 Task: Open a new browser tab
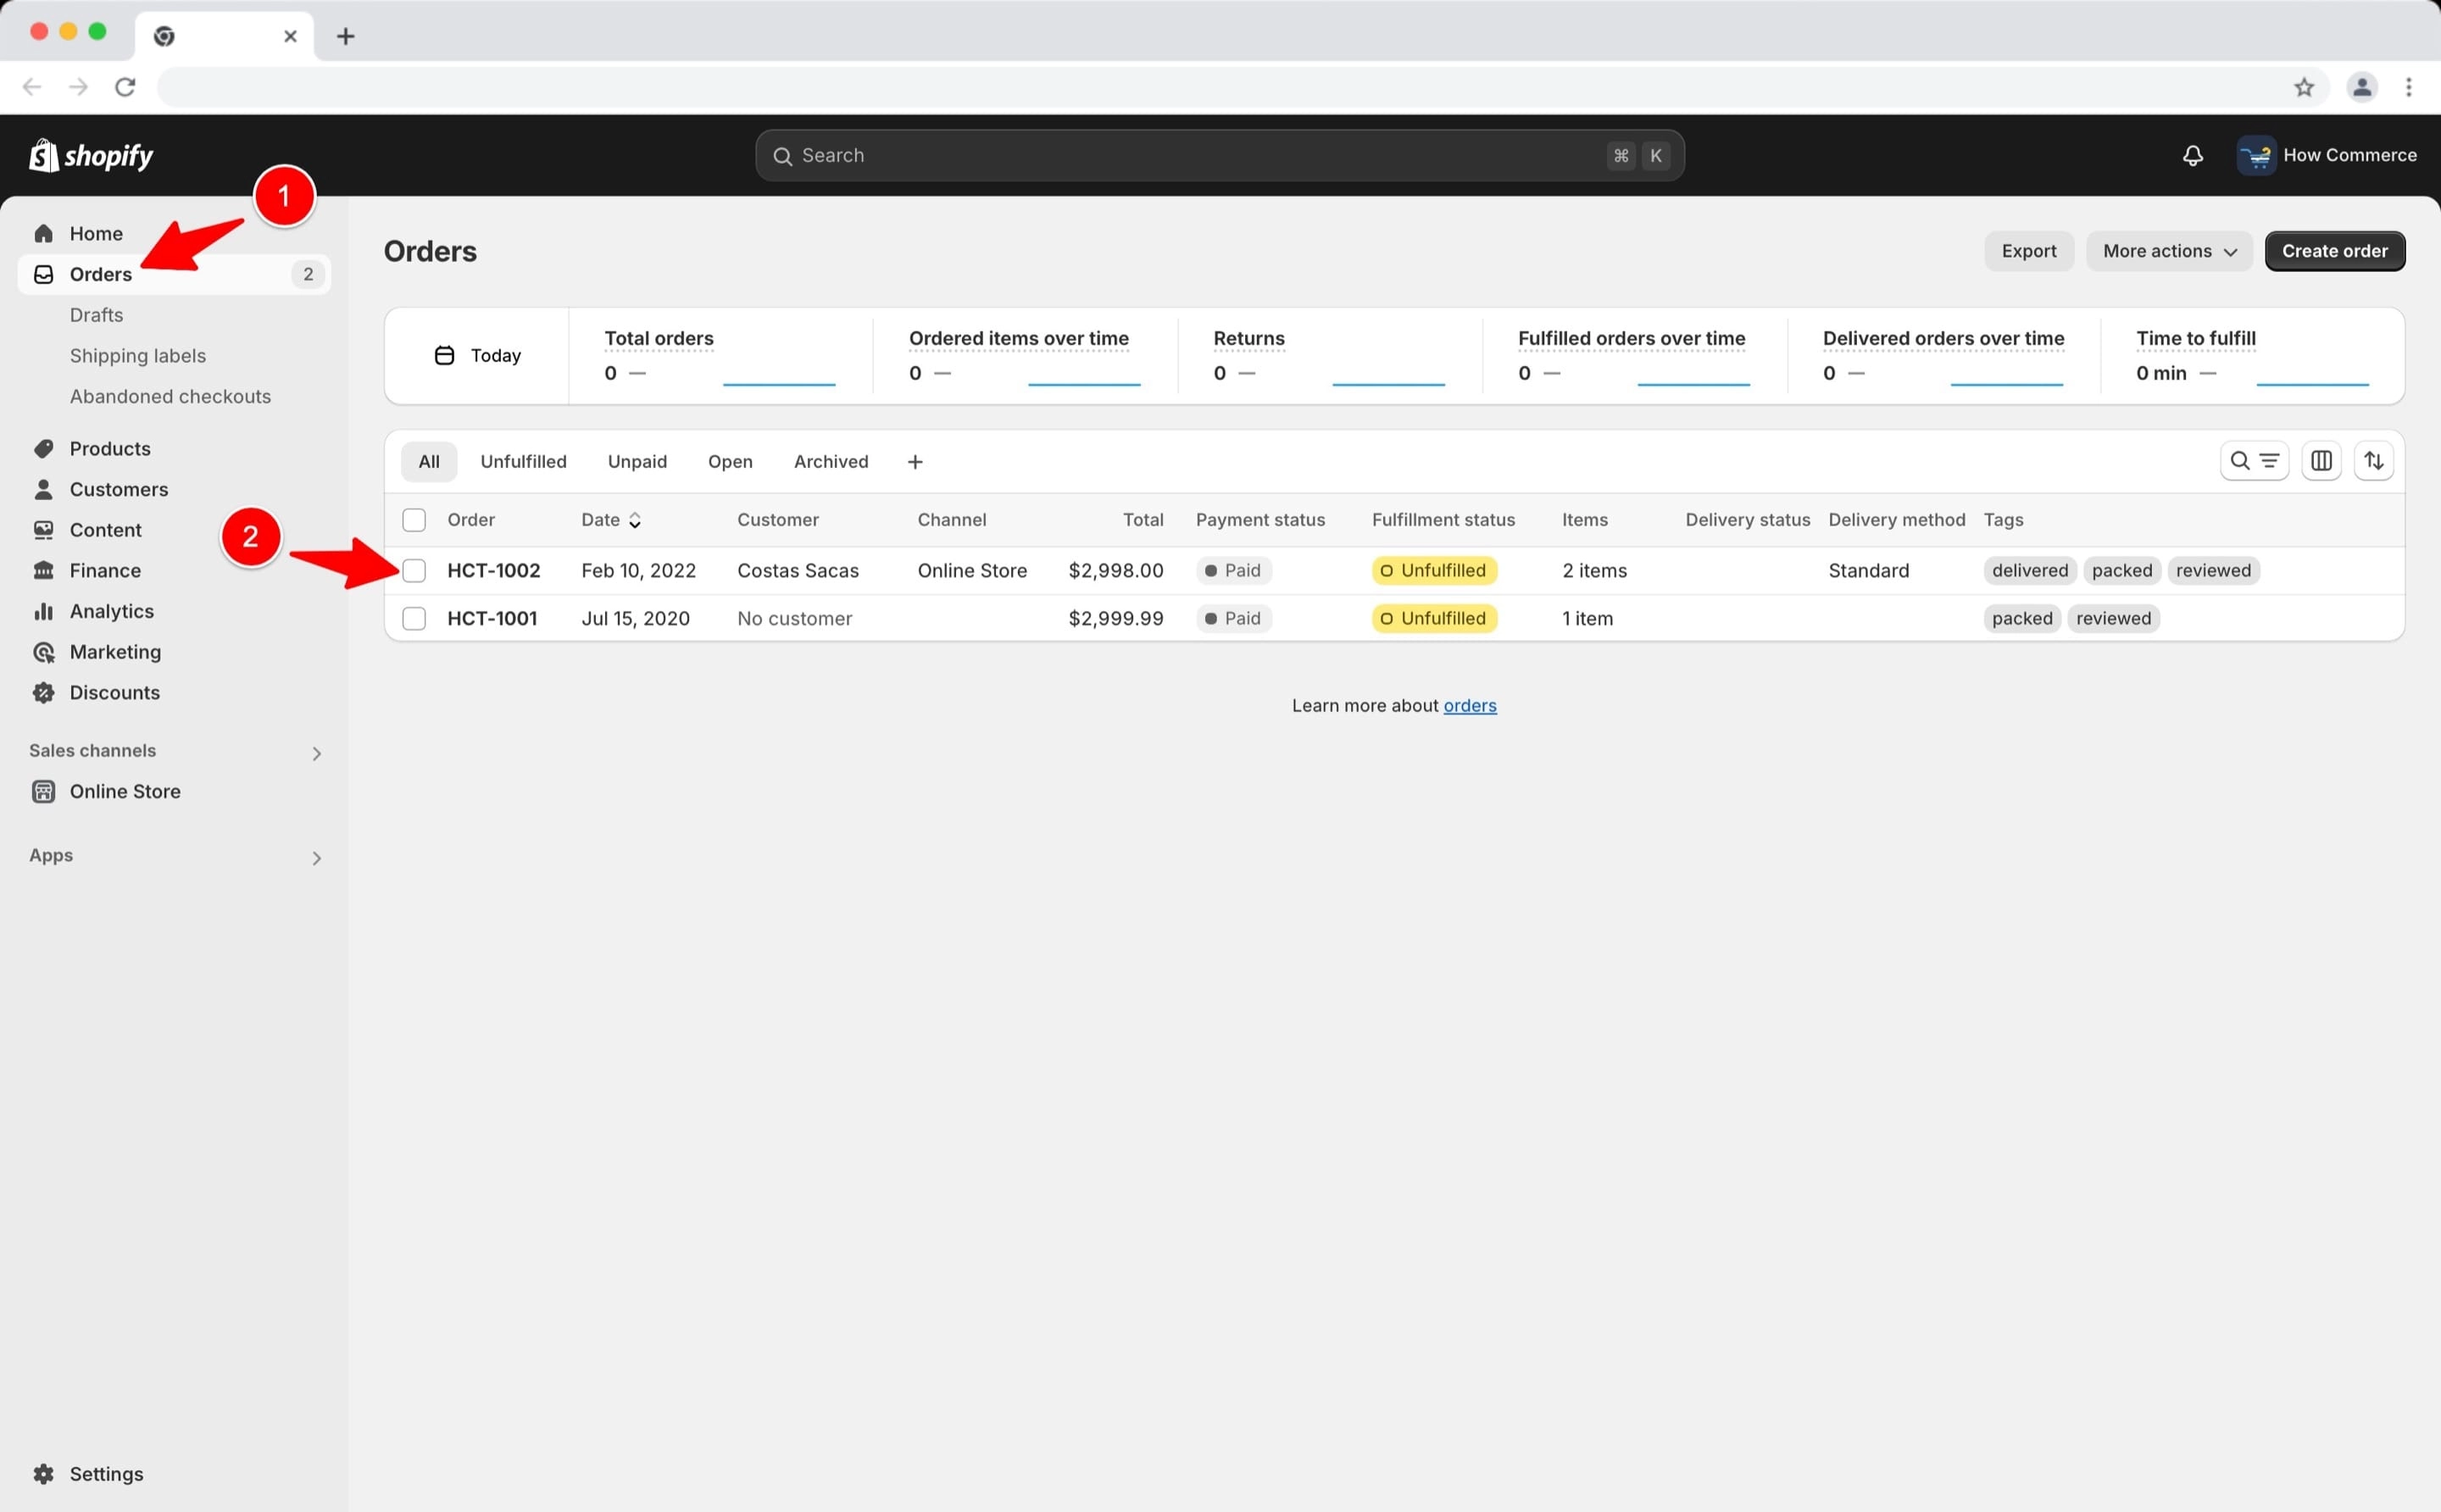click(x=345, y=36)
